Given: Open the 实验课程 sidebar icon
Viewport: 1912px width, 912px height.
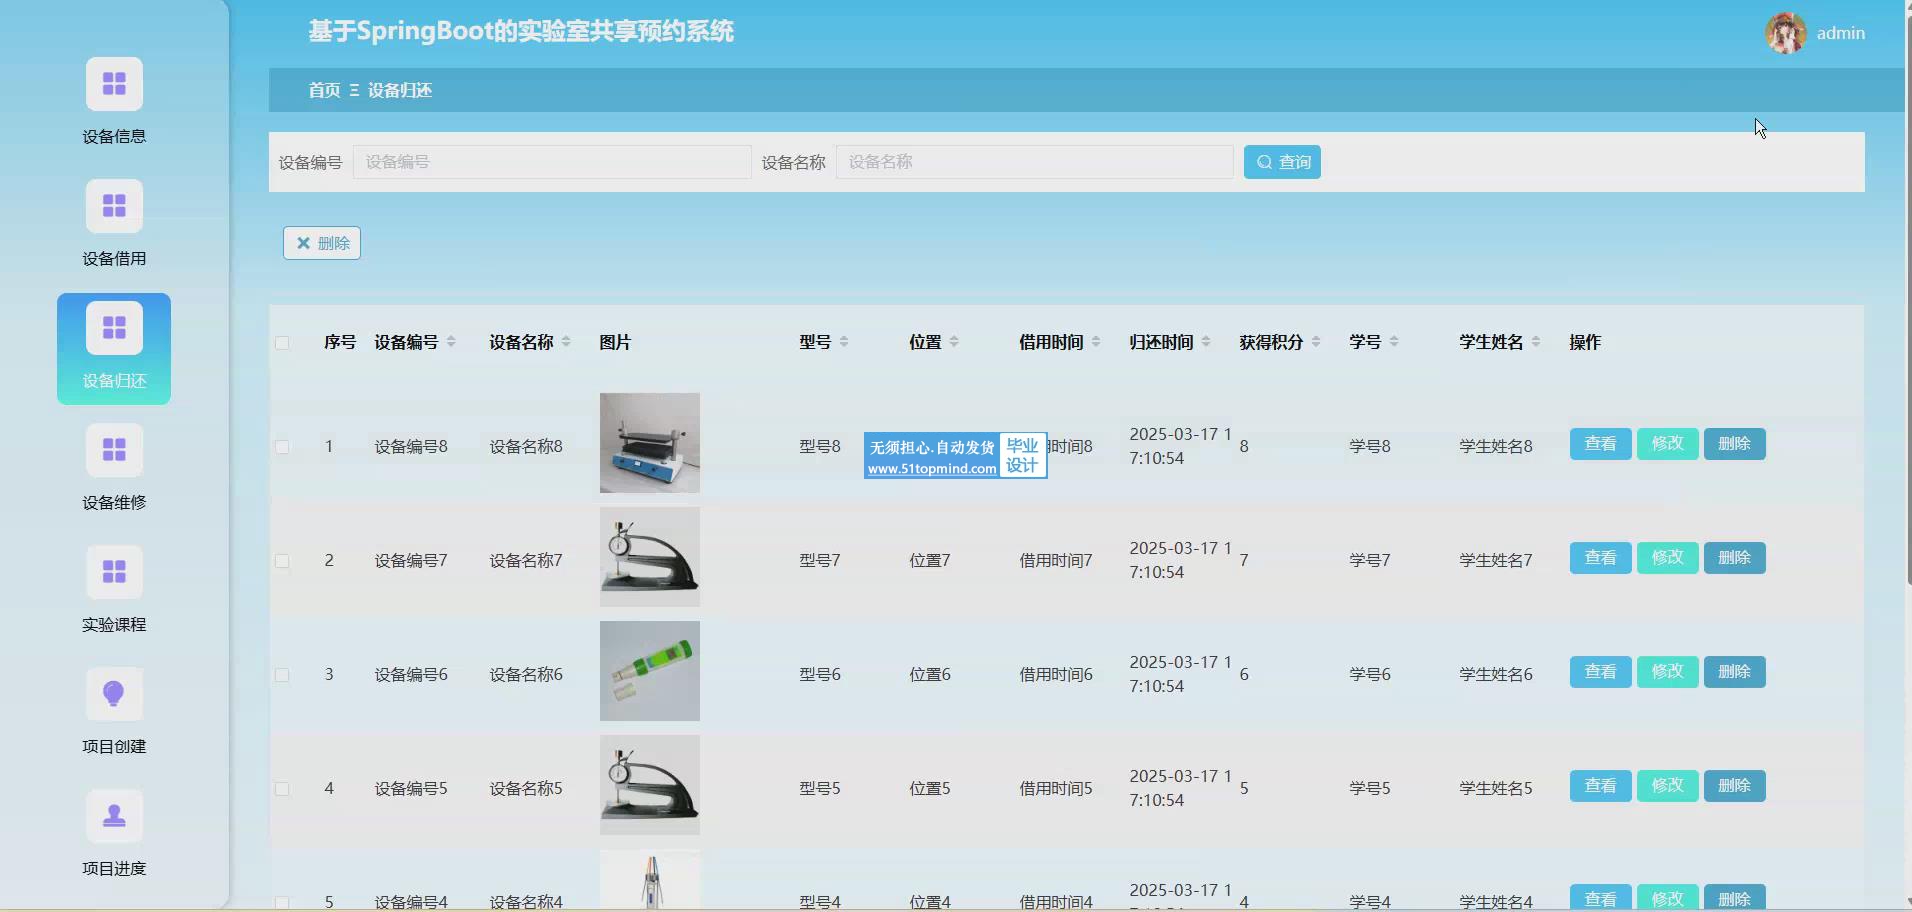Looking at the screenshot, I should (x=114, y=572).
